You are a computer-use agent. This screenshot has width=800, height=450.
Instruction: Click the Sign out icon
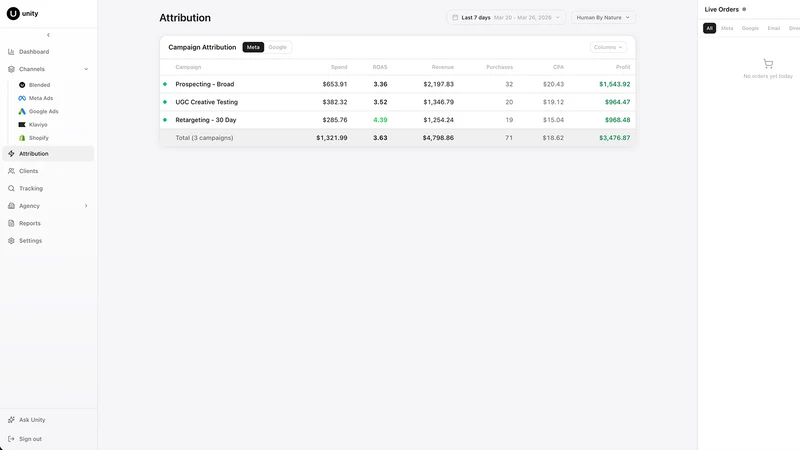tap(11, 439)
